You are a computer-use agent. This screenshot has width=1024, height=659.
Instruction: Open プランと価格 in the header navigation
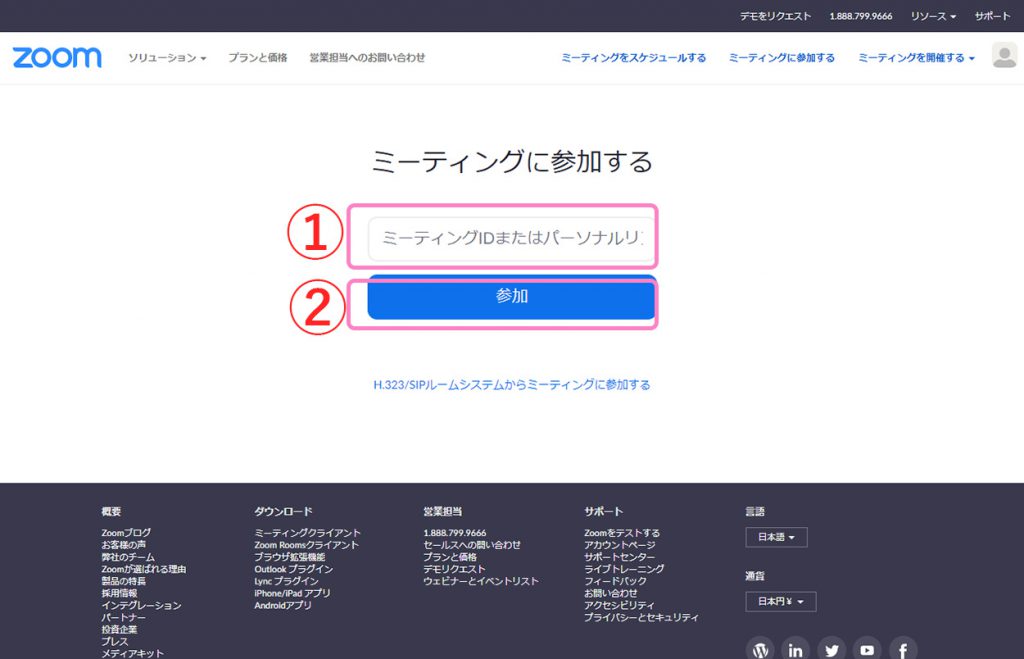click(258, 57)
